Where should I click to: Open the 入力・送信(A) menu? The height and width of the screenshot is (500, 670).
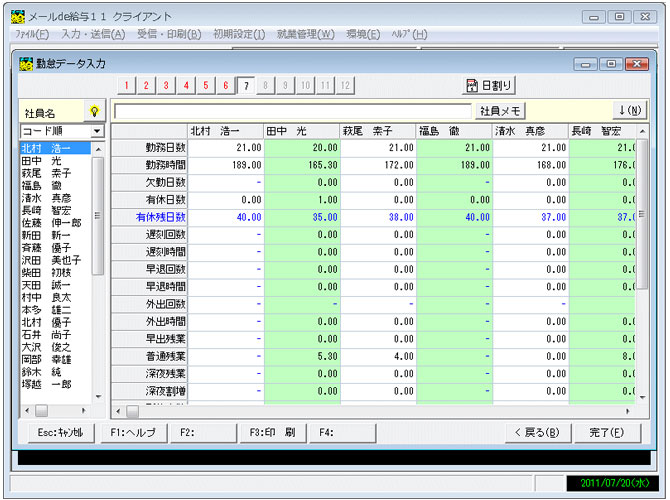click(93, 34)
